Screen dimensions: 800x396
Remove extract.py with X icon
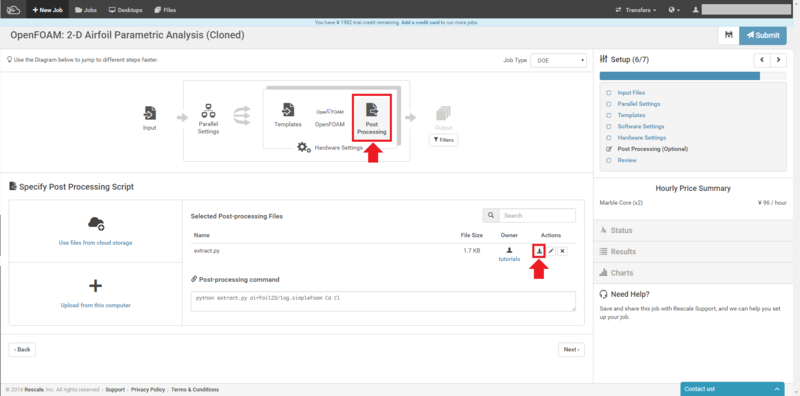tap(562, 251)
